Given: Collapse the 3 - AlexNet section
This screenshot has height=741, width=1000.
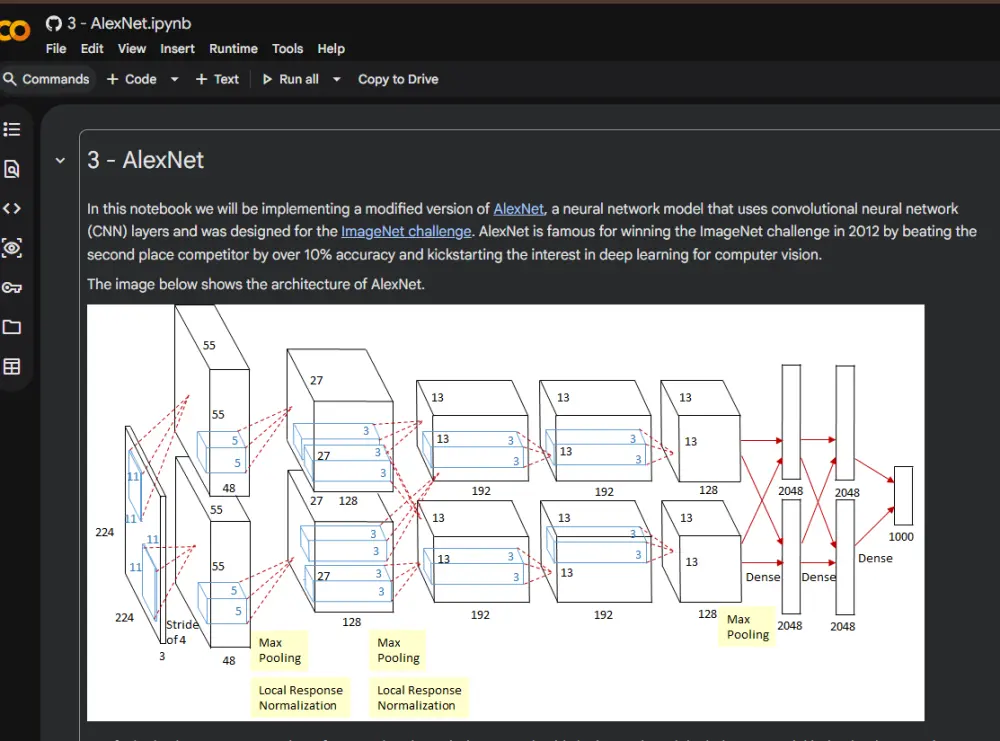Looking at the screenshot, I should (60, 161).
